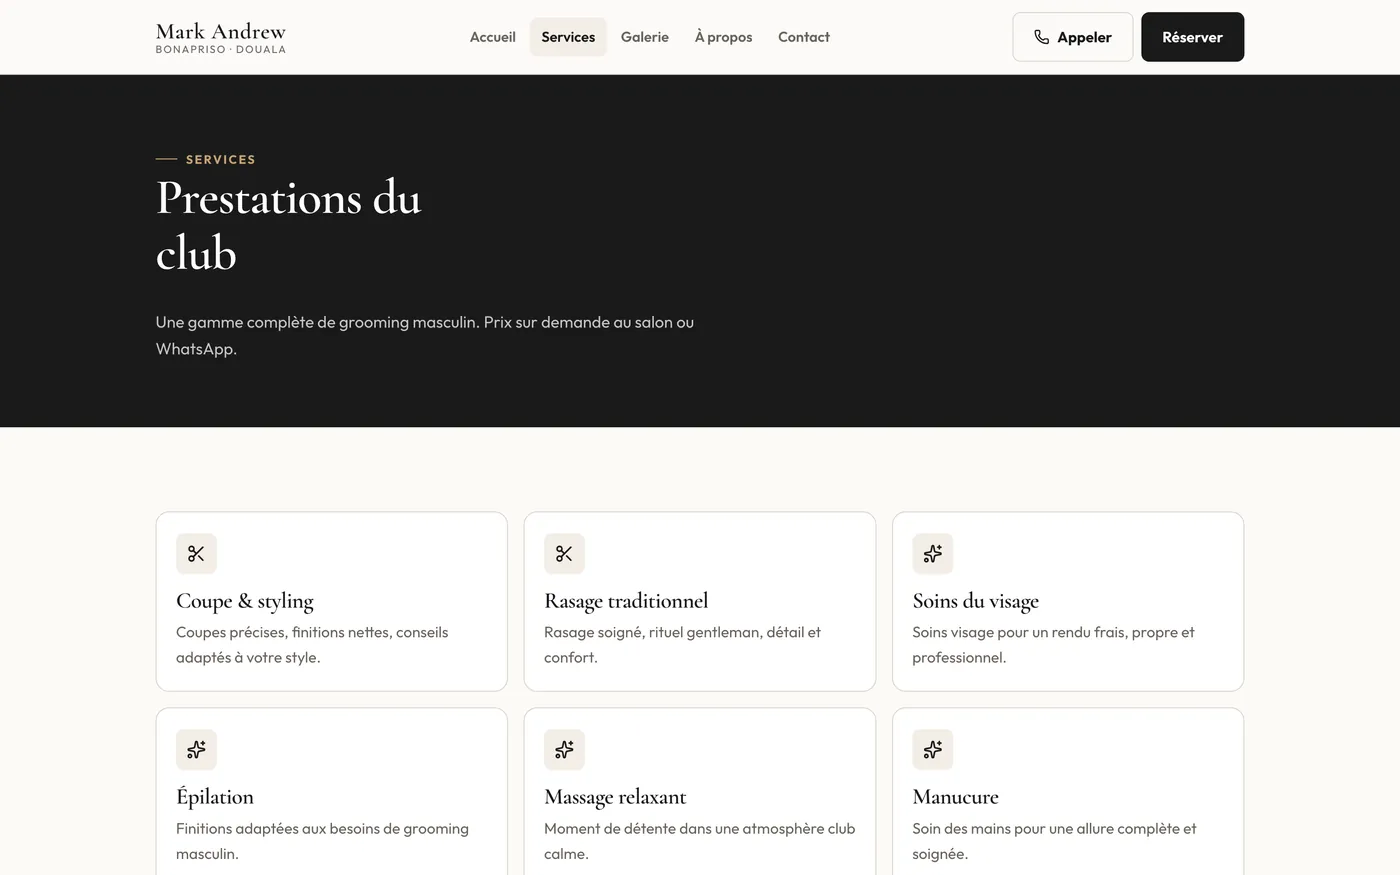Viewport: 1400px width, 875px height.
Task: Click the 'Coupes précises, finitions nettes' description
Action: tap(312, 645)
